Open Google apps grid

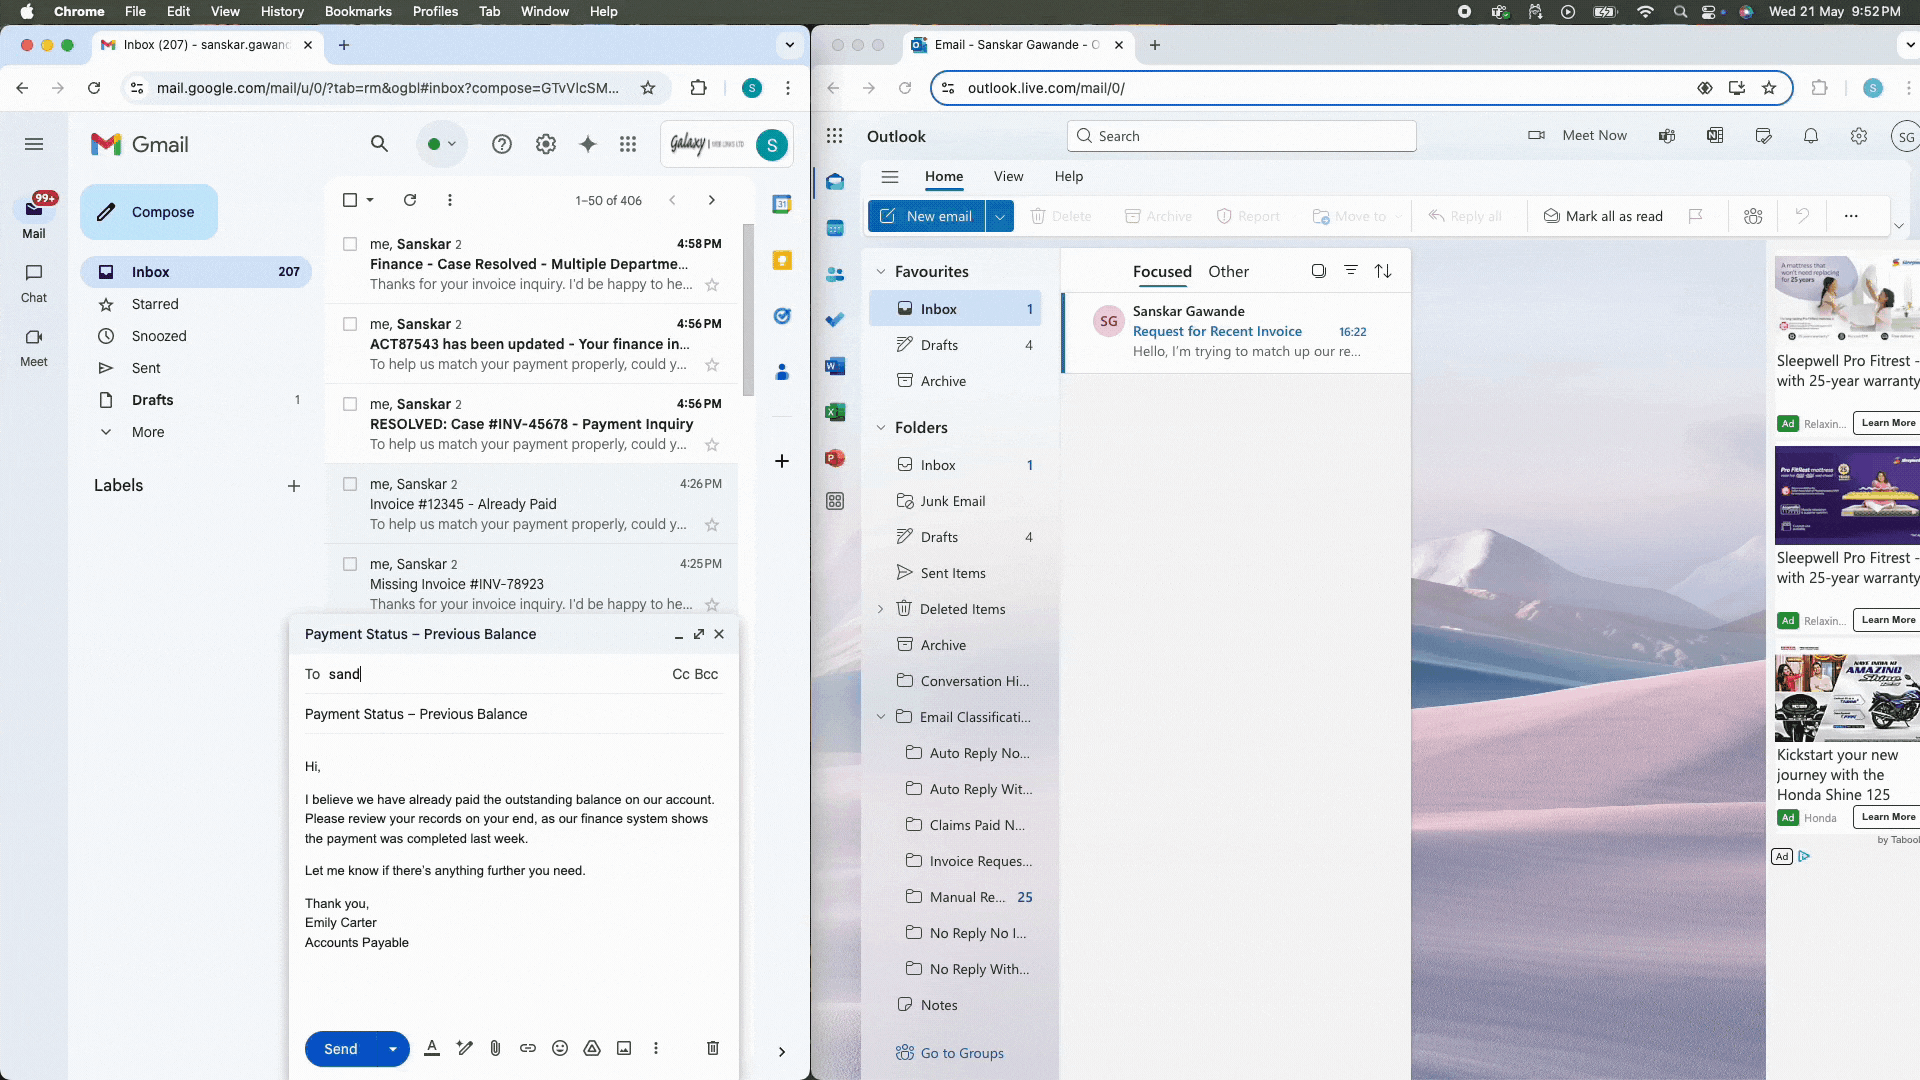[628, 144]
